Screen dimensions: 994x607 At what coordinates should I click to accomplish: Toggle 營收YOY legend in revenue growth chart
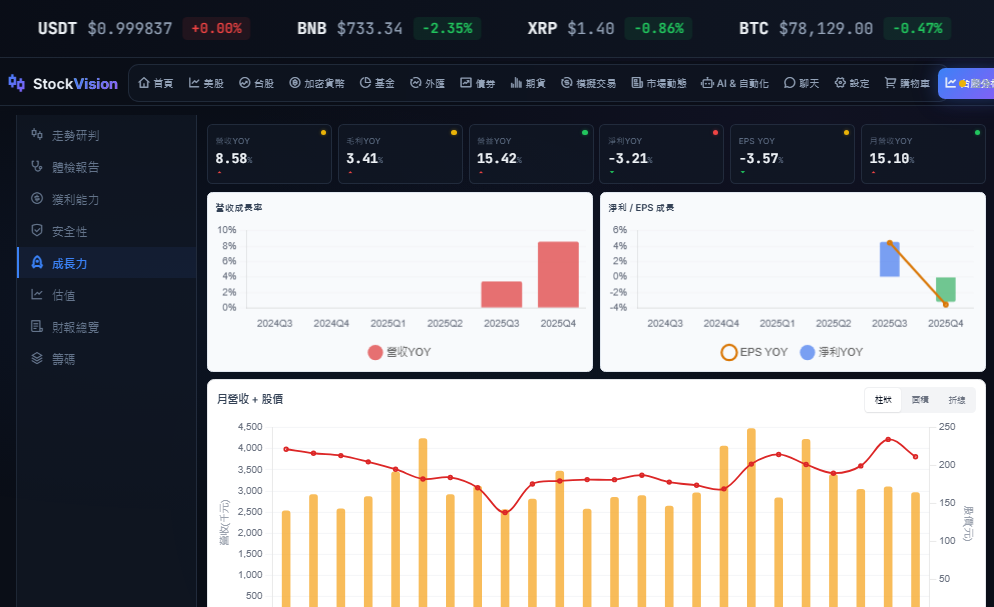[399, 352]
